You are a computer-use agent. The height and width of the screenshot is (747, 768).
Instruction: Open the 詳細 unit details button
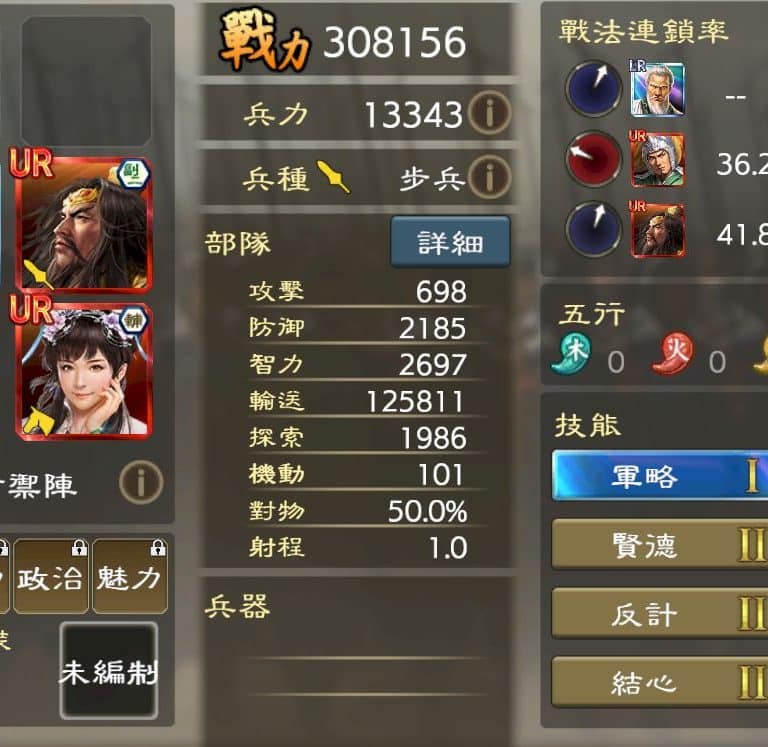tap(450, 242)
